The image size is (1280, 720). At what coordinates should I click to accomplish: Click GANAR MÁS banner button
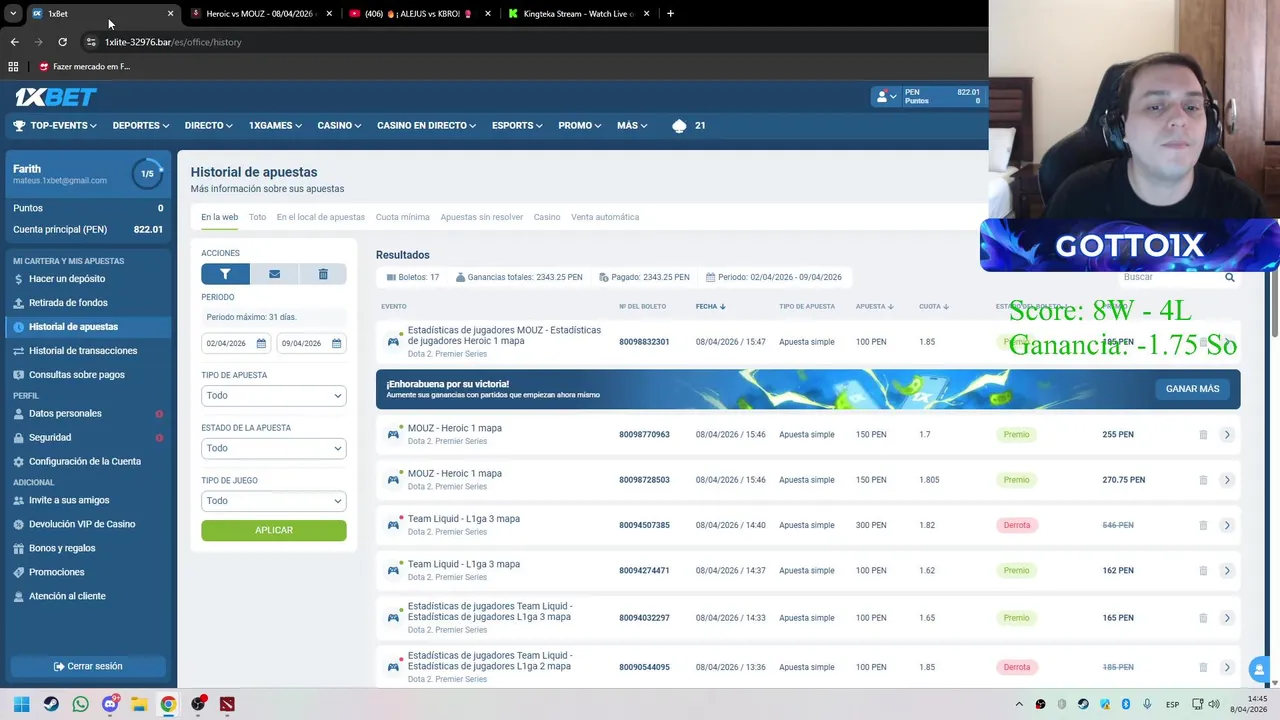[x=1192, y=389]
